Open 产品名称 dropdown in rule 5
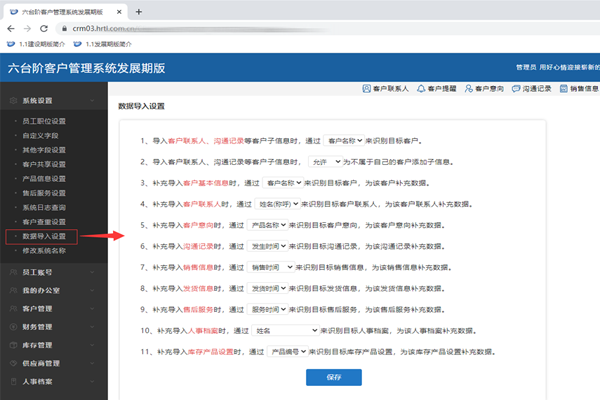 point(267,225)
